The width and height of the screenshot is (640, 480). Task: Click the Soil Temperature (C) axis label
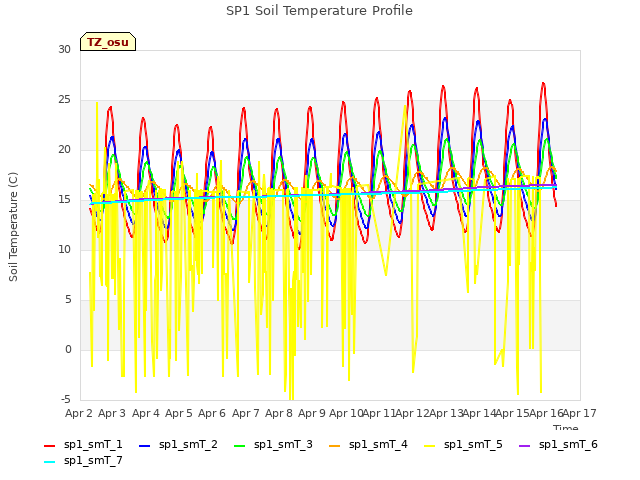[13, 227]
